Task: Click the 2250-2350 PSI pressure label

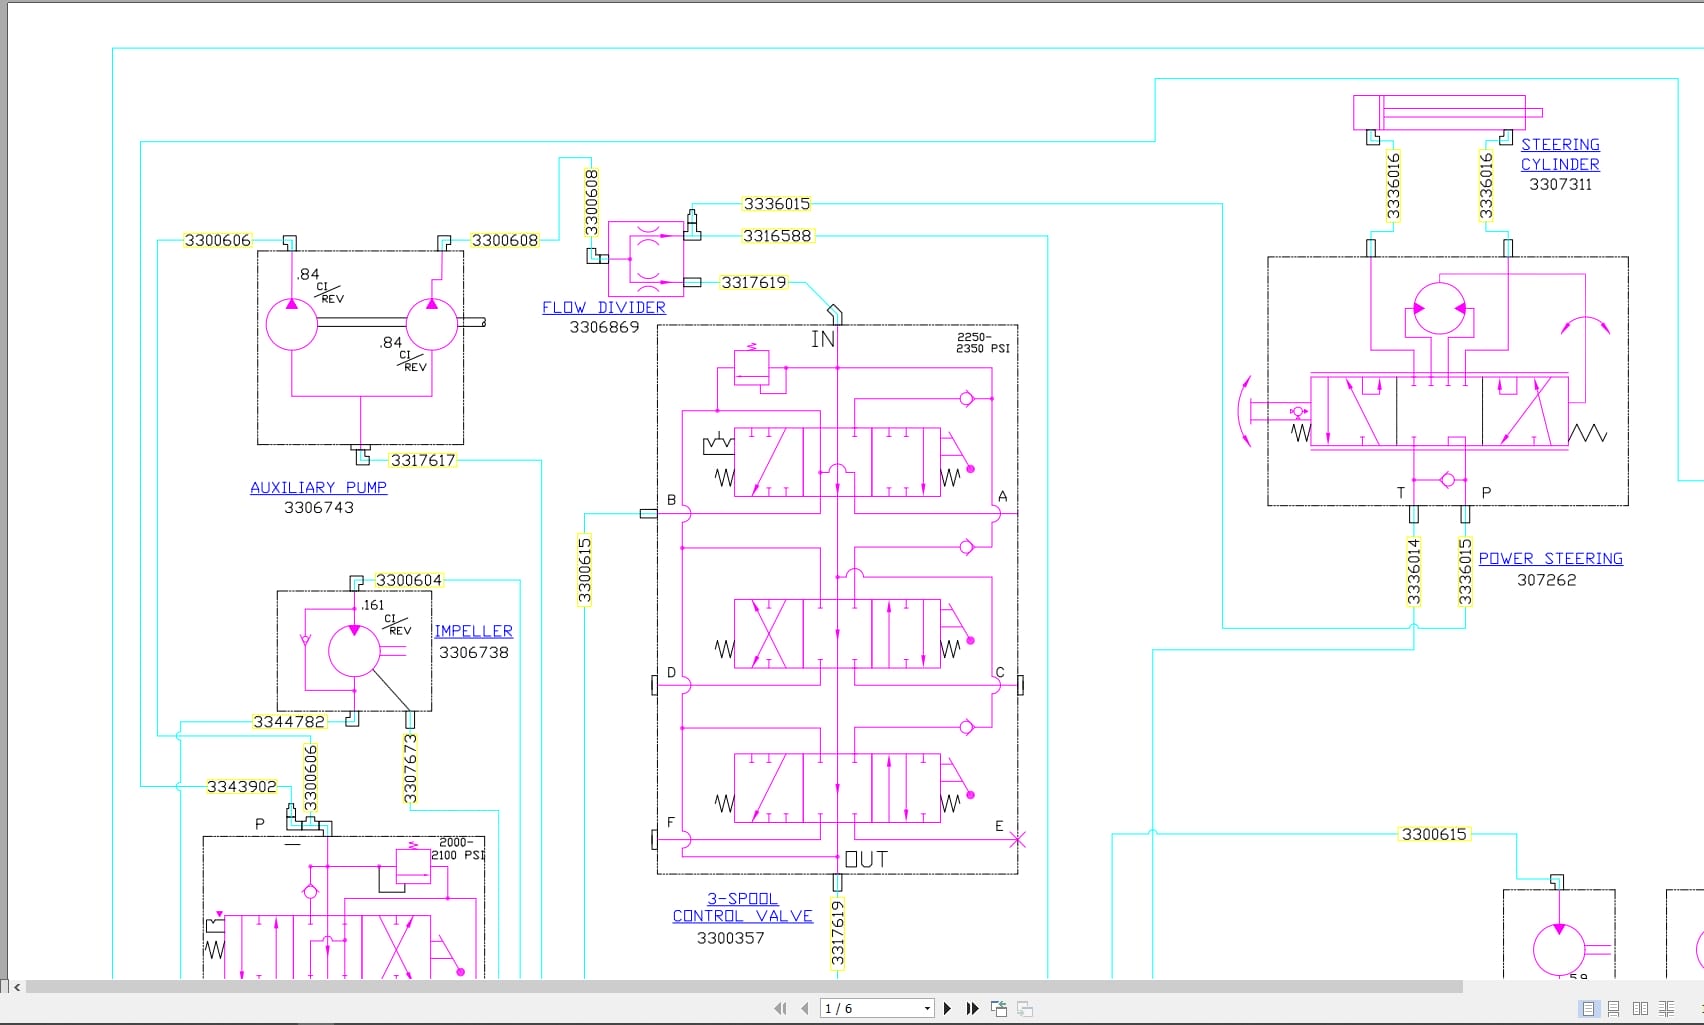Action: point(982,343)
